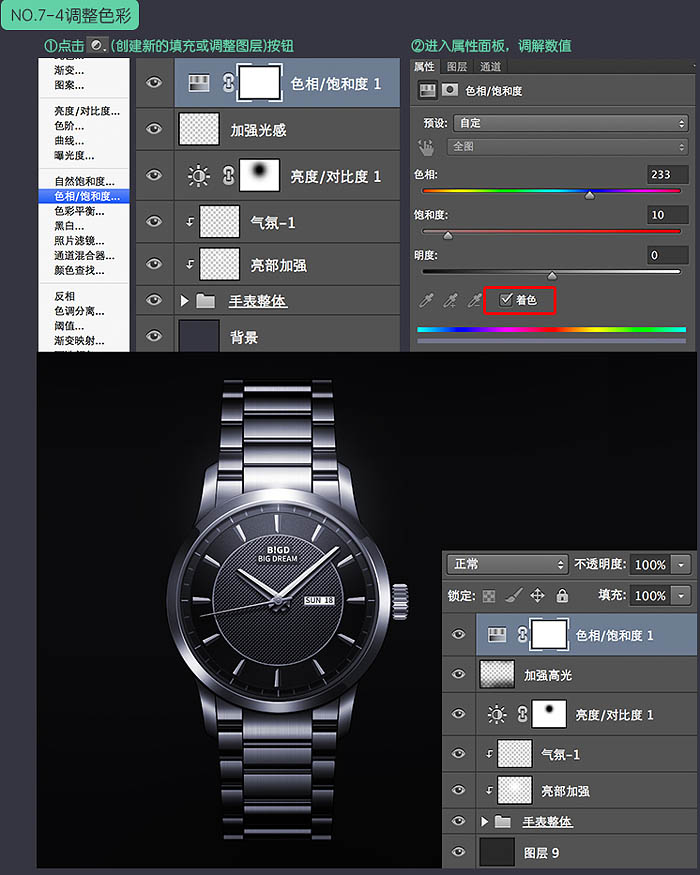
Task: Click the chain link icon on 亮度/对比度 1 under 加强高光
Action: (522, 714)
